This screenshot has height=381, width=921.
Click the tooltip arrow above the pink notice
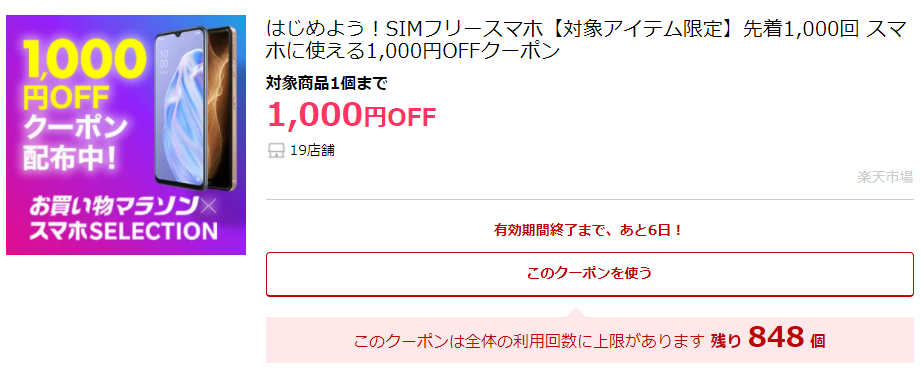pyautogui.click(x=576, y=312)
